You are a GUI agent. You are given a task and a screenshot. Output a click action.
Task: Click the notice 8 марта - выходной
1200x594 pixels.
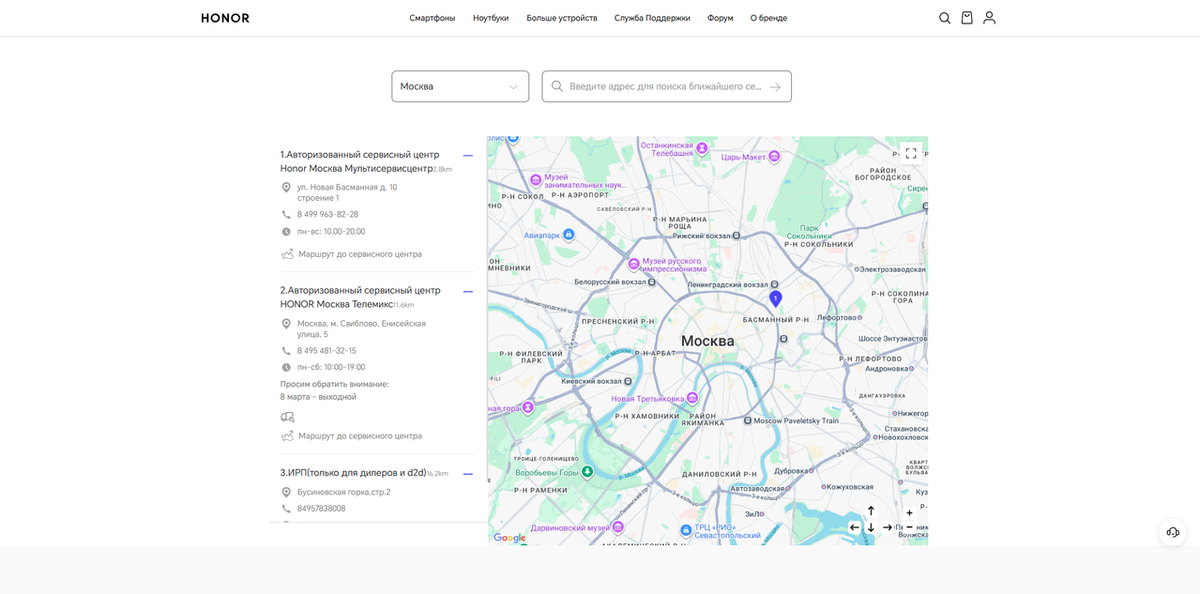[318, 397]
